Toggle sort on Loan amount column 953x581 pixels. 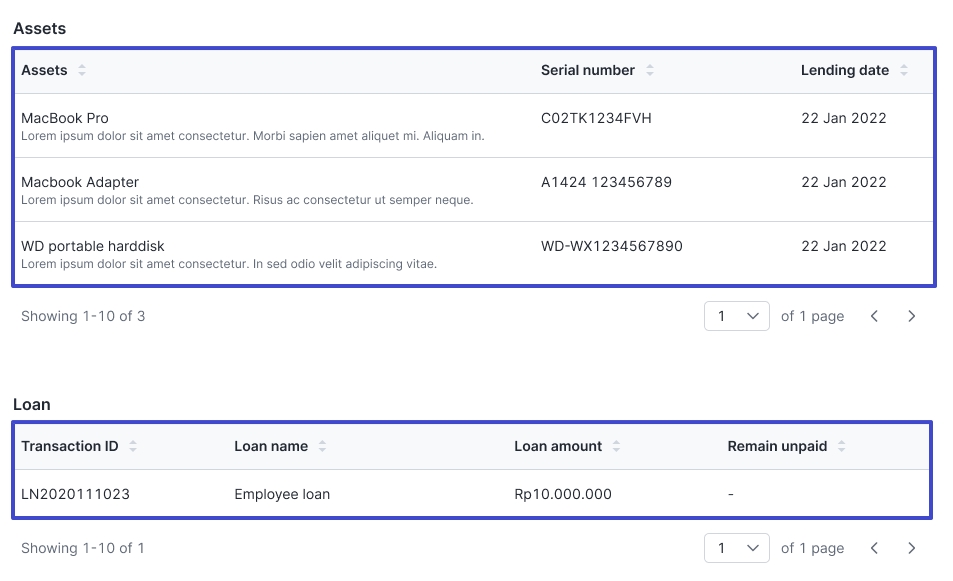(x=616, y=446)
